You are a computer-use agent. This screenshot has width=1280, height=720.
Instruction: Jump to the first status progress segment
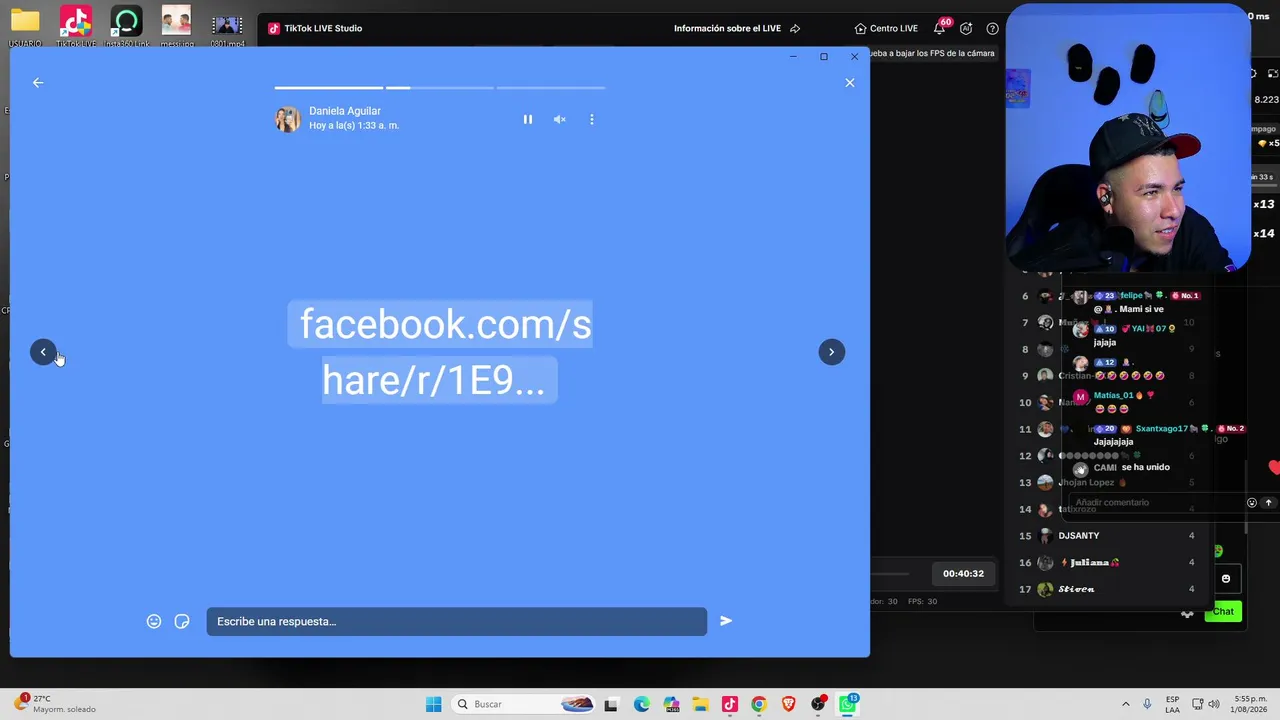329,88
